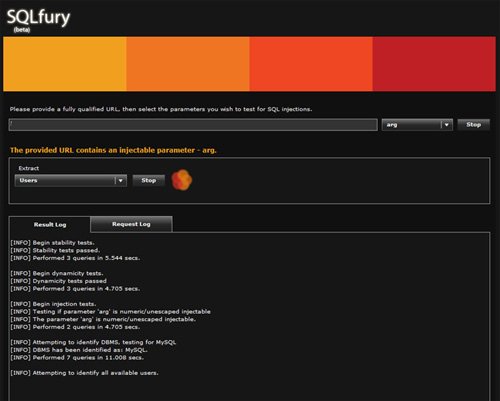Focus the URL input field
This screenshot has width=500, height=401.
coord(193,125)
